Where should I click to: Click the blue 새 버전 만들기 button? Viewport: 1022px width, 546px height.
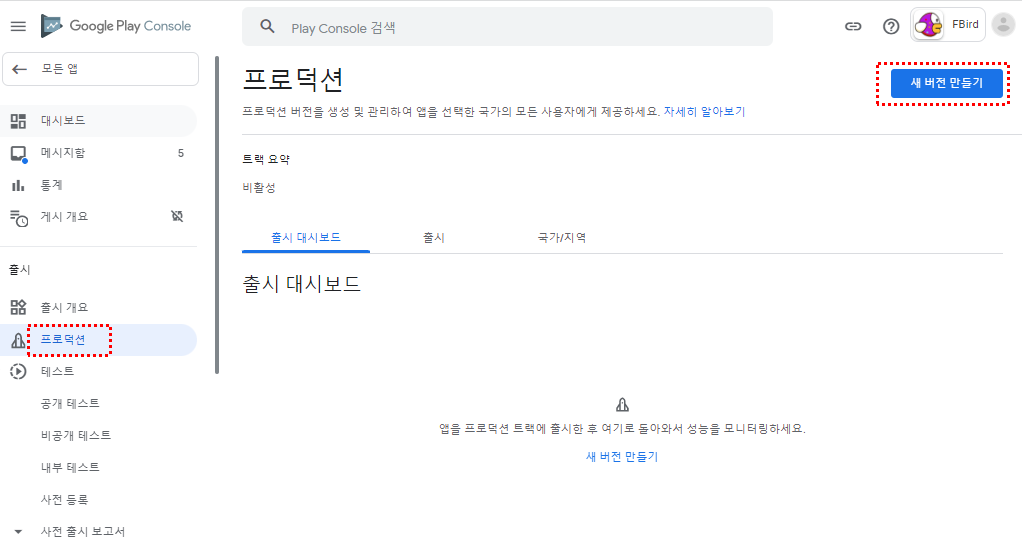point(946,83)
